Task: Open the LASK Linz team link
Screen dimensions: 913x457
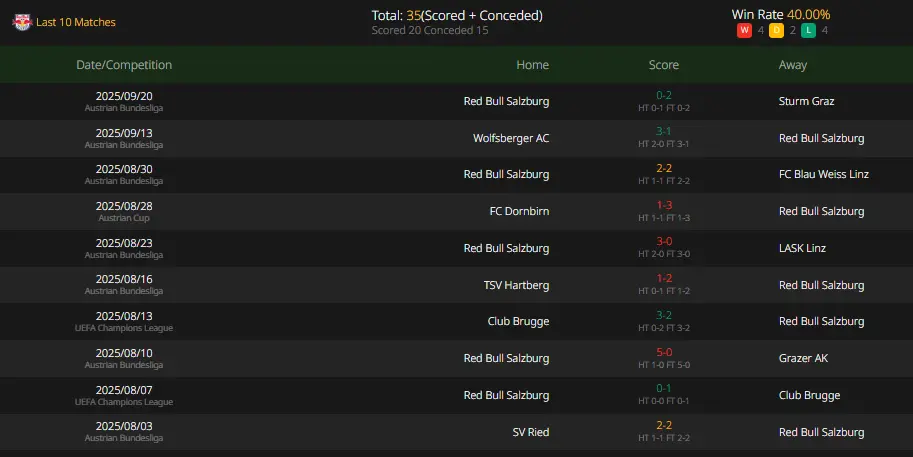Action: click(x=802, y=248)
